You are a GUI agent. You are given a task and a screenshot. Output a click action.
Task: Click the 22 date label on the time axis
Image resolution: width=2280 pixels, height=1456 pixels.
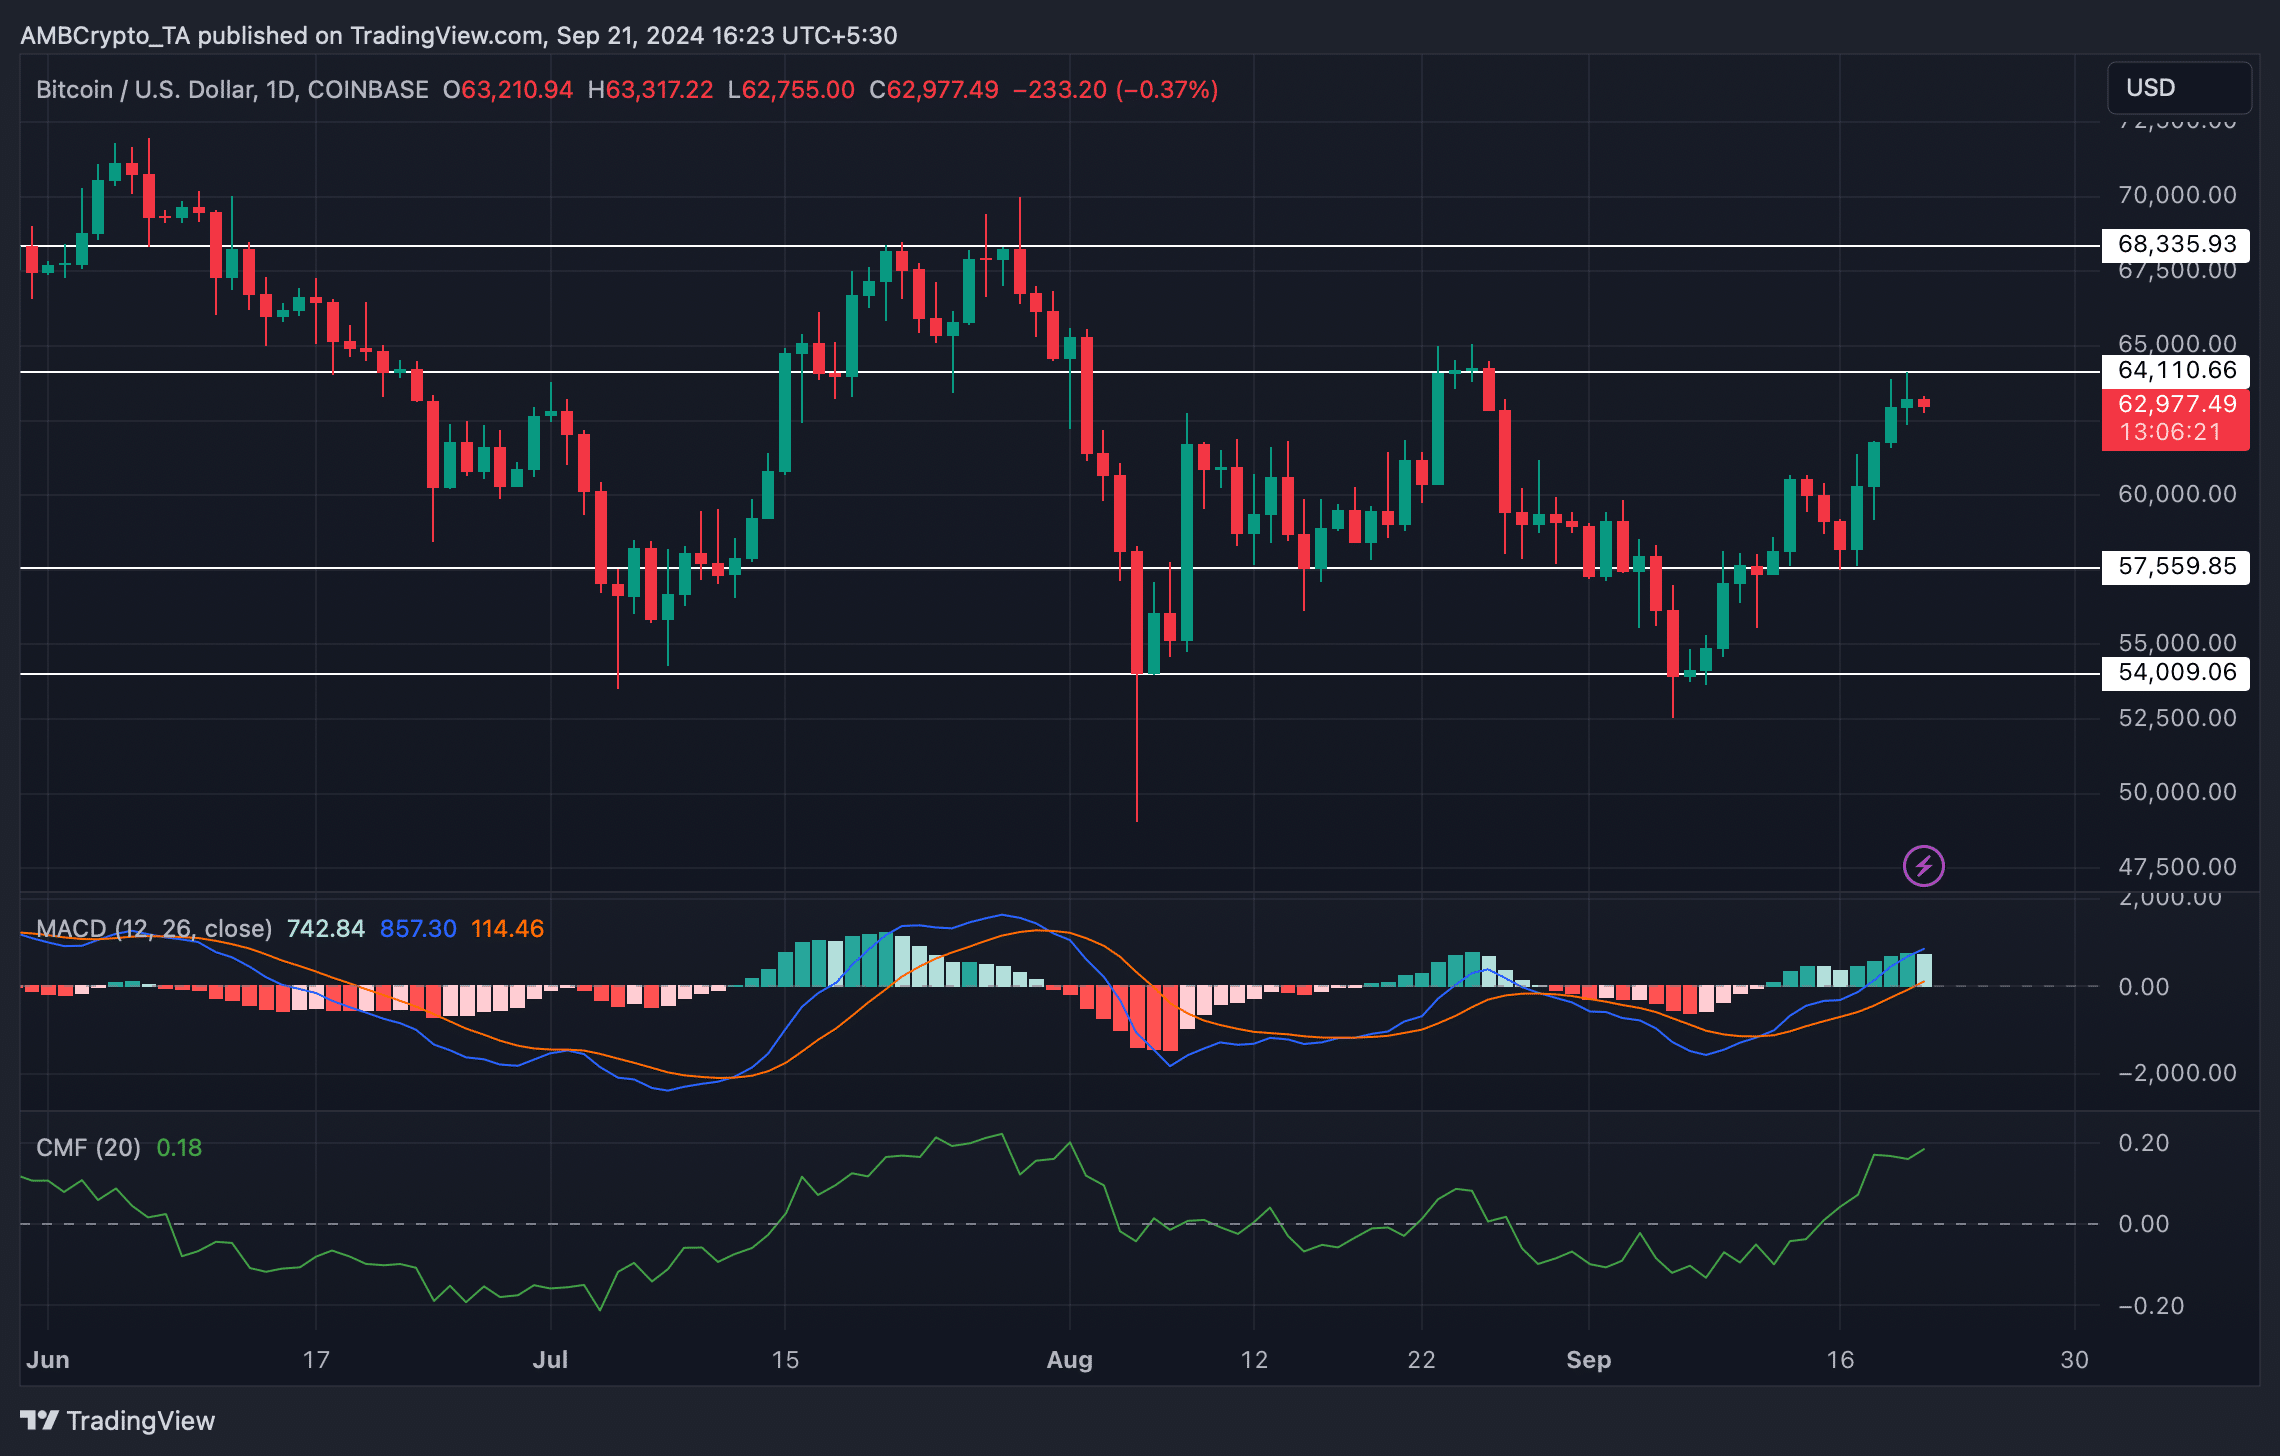(x=1421, y=1360)
